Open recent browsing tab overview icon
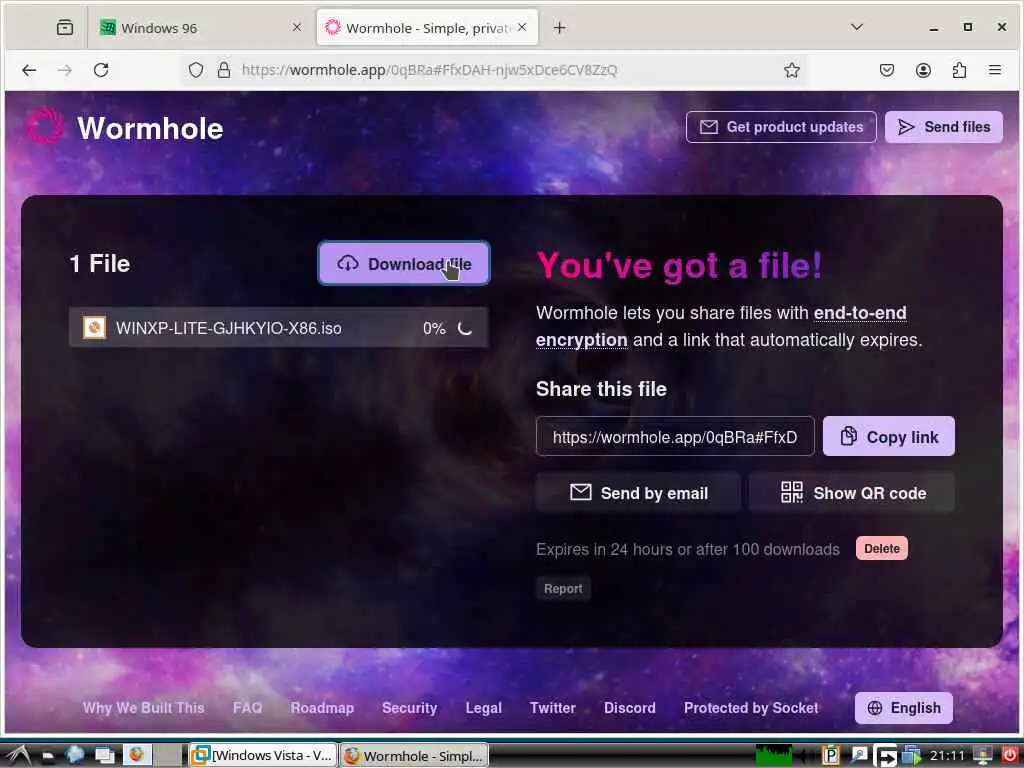Image resolution: width=1024 pixels, height=768 pixels. click(65, 27)
